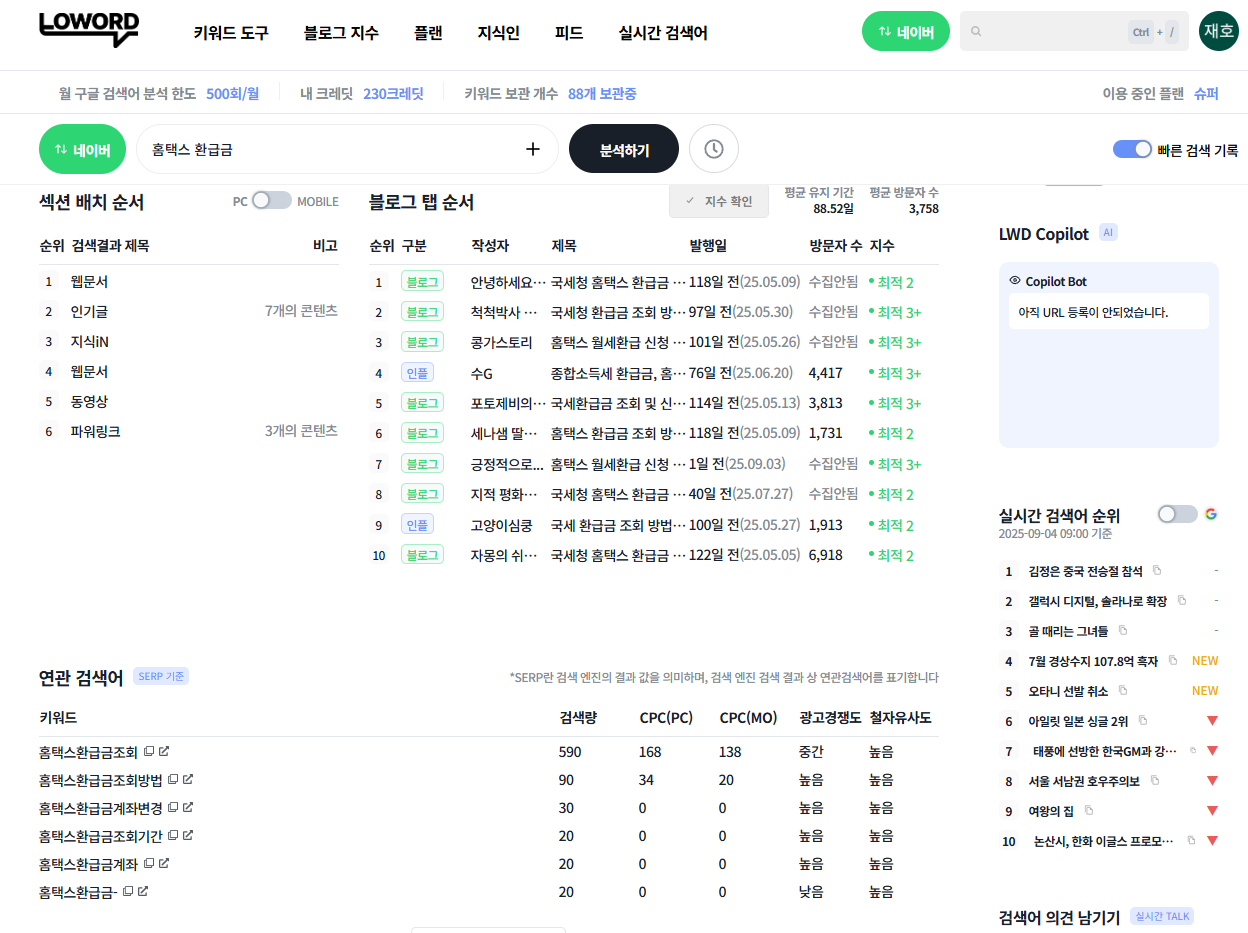Open 지식인 menu
Screen dimensions: 1248x933
tap(499, 33)
